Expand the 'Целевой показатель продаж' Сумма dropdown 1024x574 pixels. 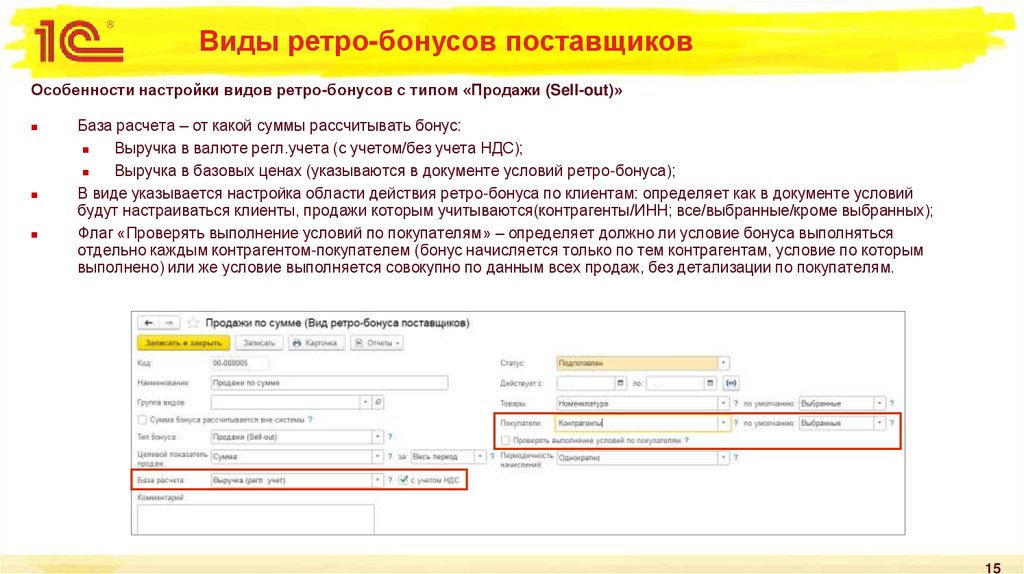tap(377, 456)
